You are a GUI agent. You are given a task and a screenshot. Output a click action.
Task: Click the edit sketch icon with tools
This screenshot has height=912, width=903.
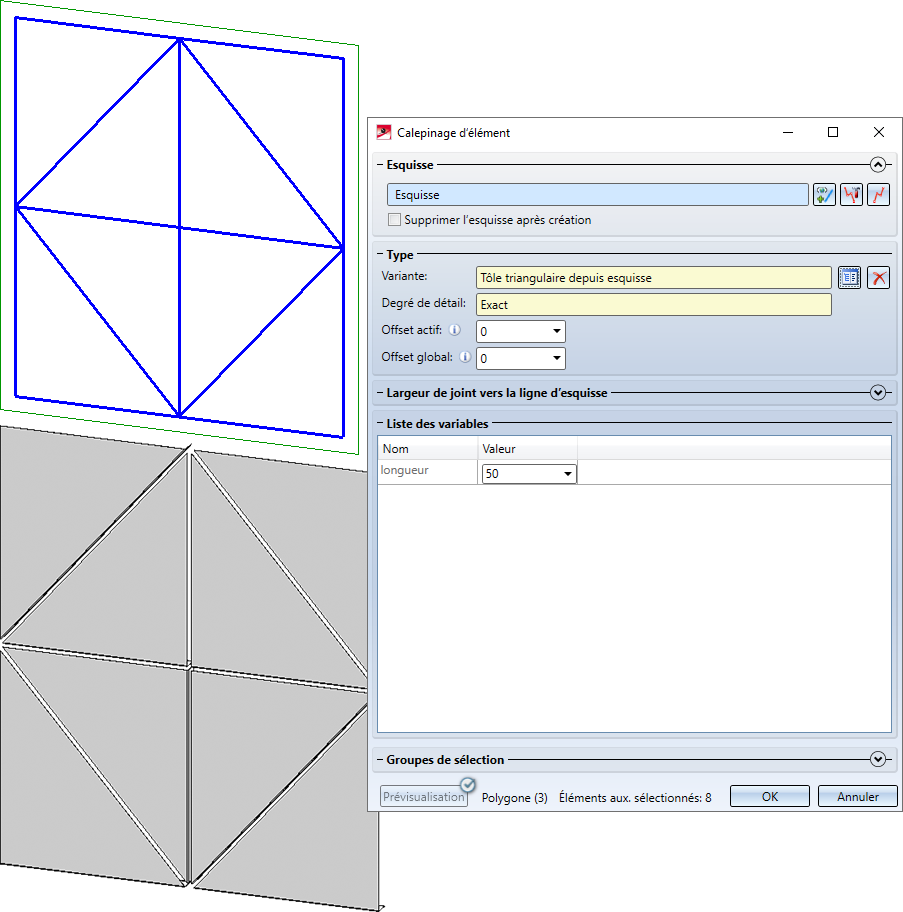click(x=851, y=195)
